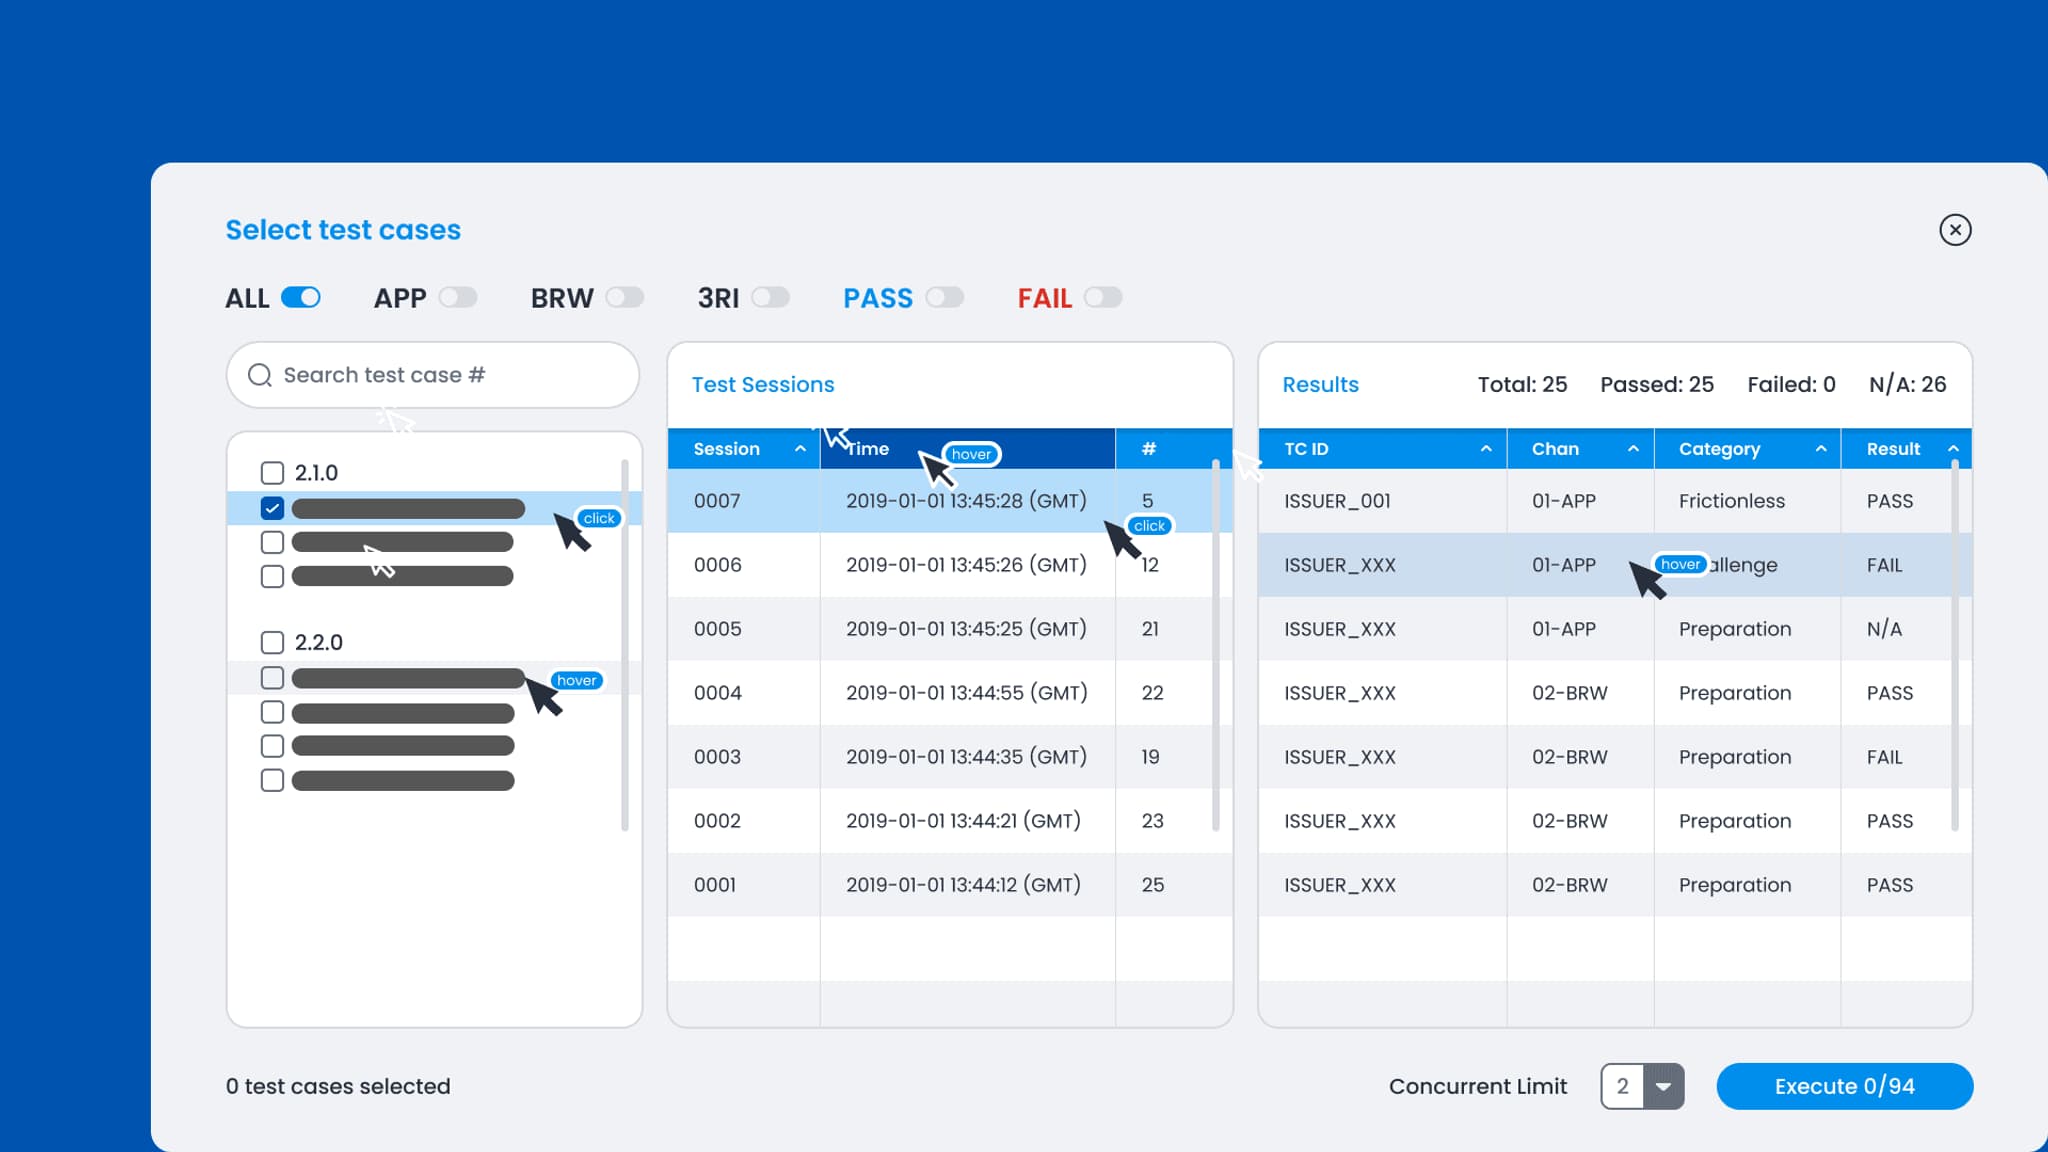Click the test case list scrollbar
Image resolution: width=2048 pixels, height=1152 pixels.
click(625, 645)
